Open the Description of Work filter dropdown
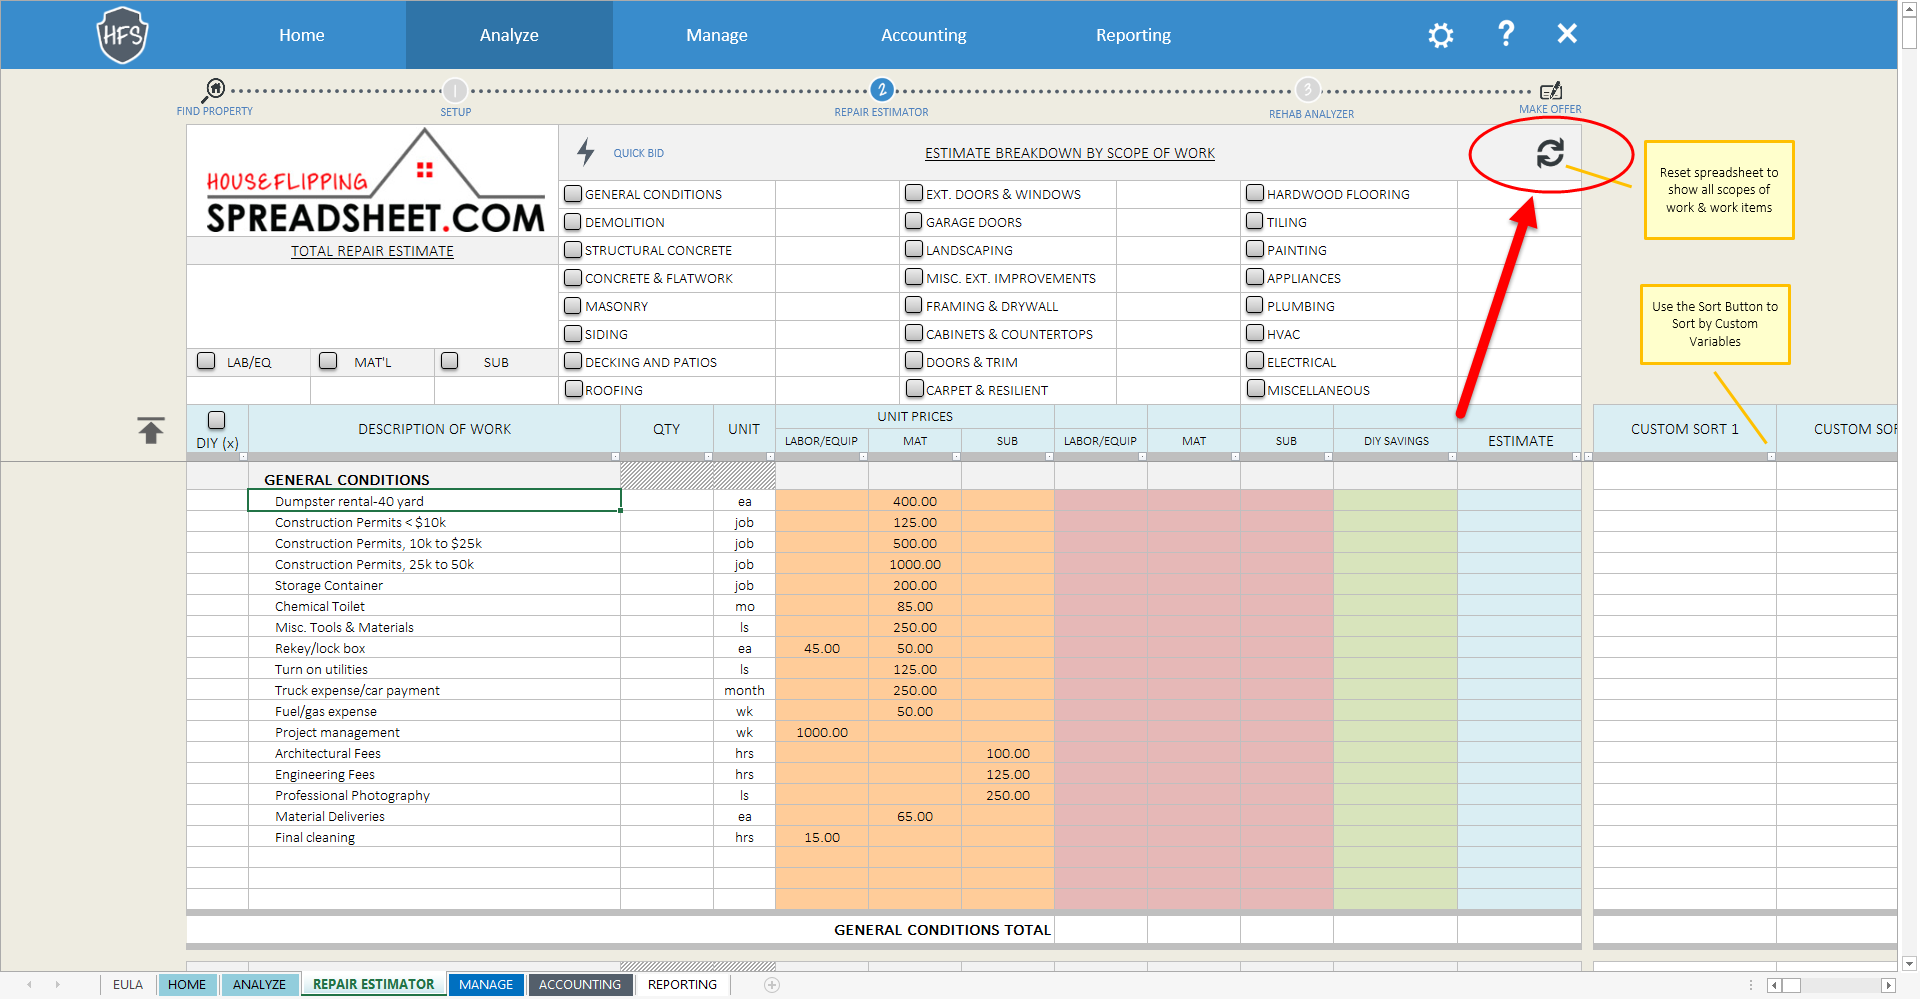 615,457
